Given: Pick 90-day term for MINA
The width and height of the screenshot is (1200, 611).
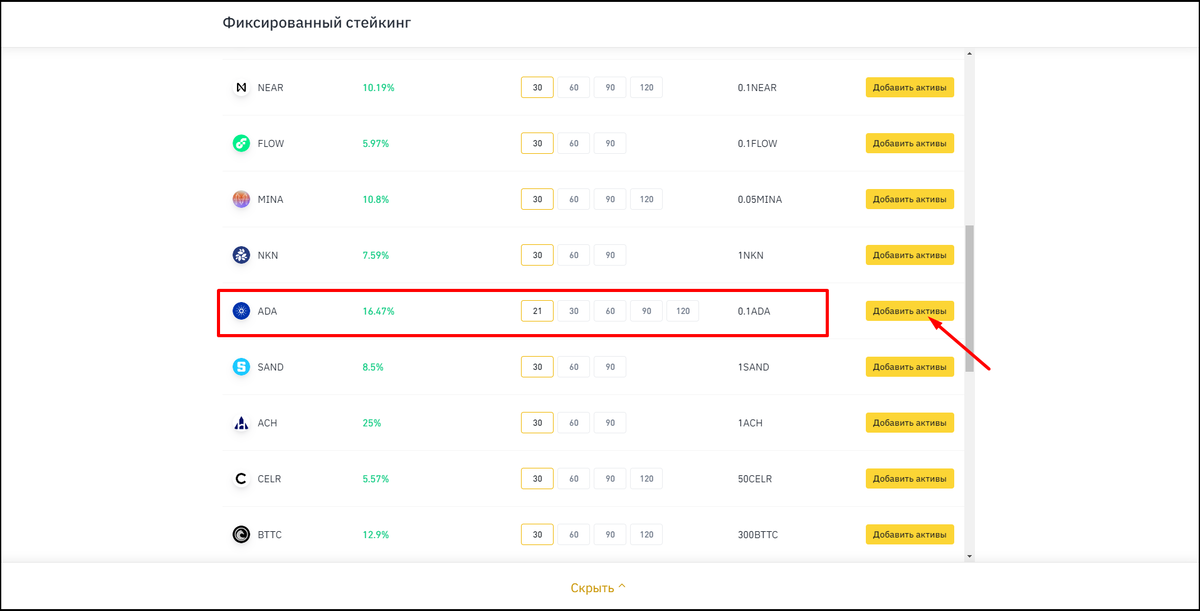Looking at the screenshot, I should (x=610, y=199).
